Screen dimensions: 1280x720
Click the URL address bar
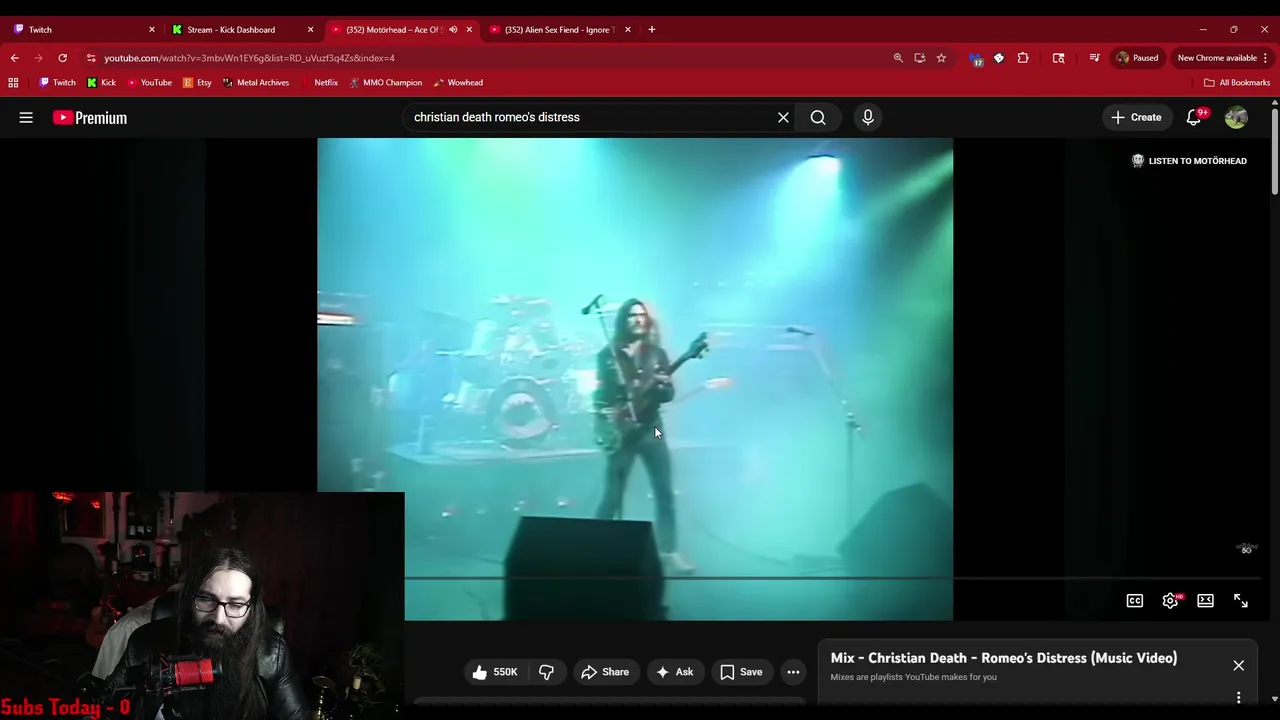490,58
